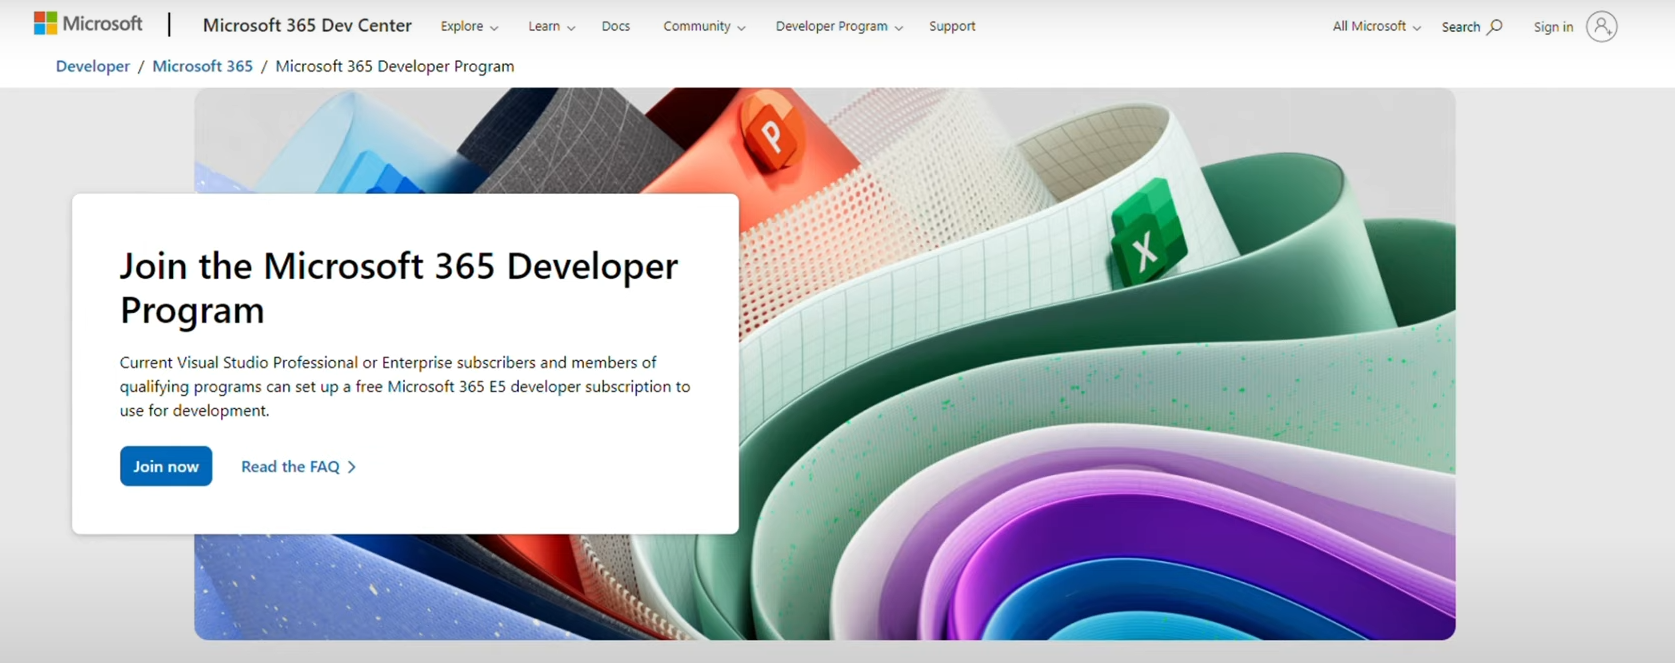
Task: Click the PowerPoint icon in banner
Action: tap(770, 134)
